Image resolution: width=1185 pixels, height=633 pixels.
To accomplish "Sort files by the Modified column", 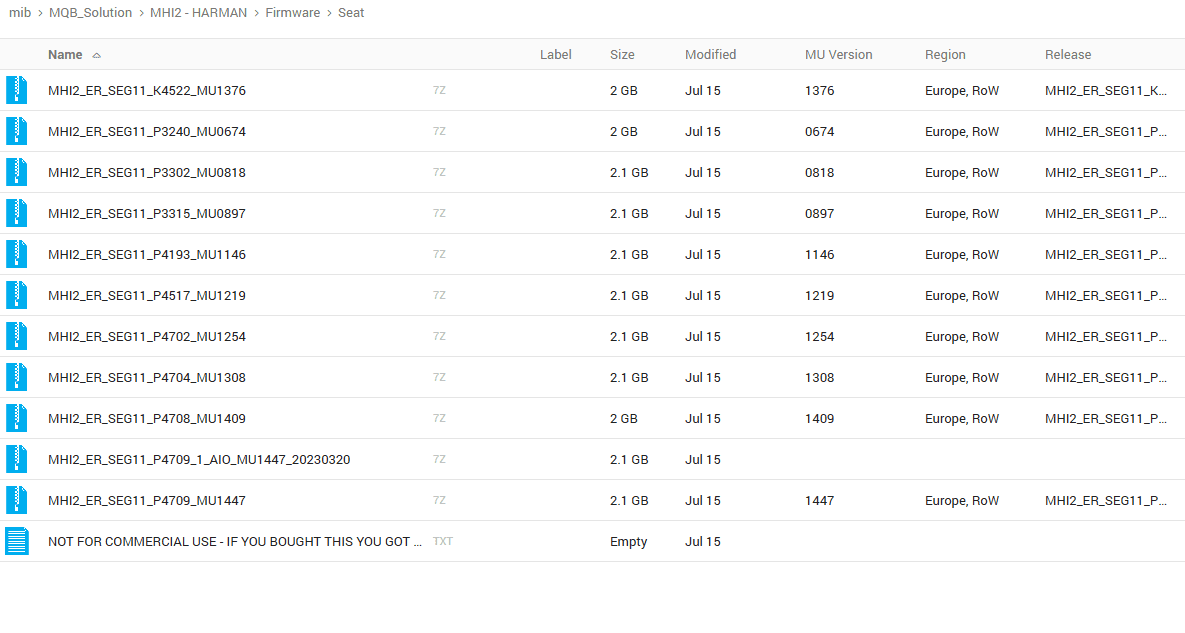I will (x=710, y=54).
